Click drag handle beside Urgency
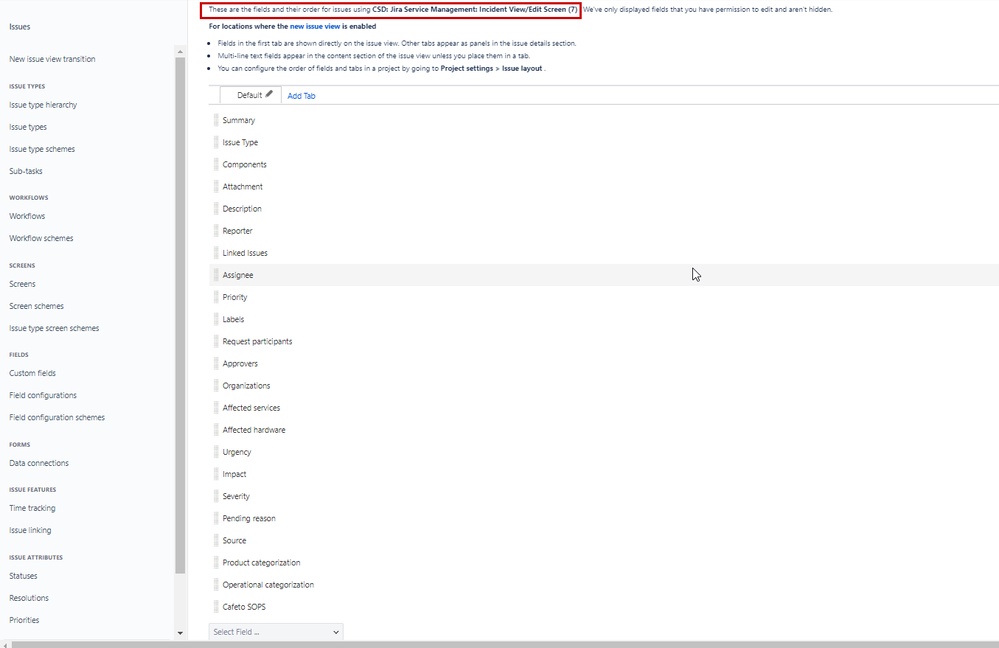 coord(216,452)
